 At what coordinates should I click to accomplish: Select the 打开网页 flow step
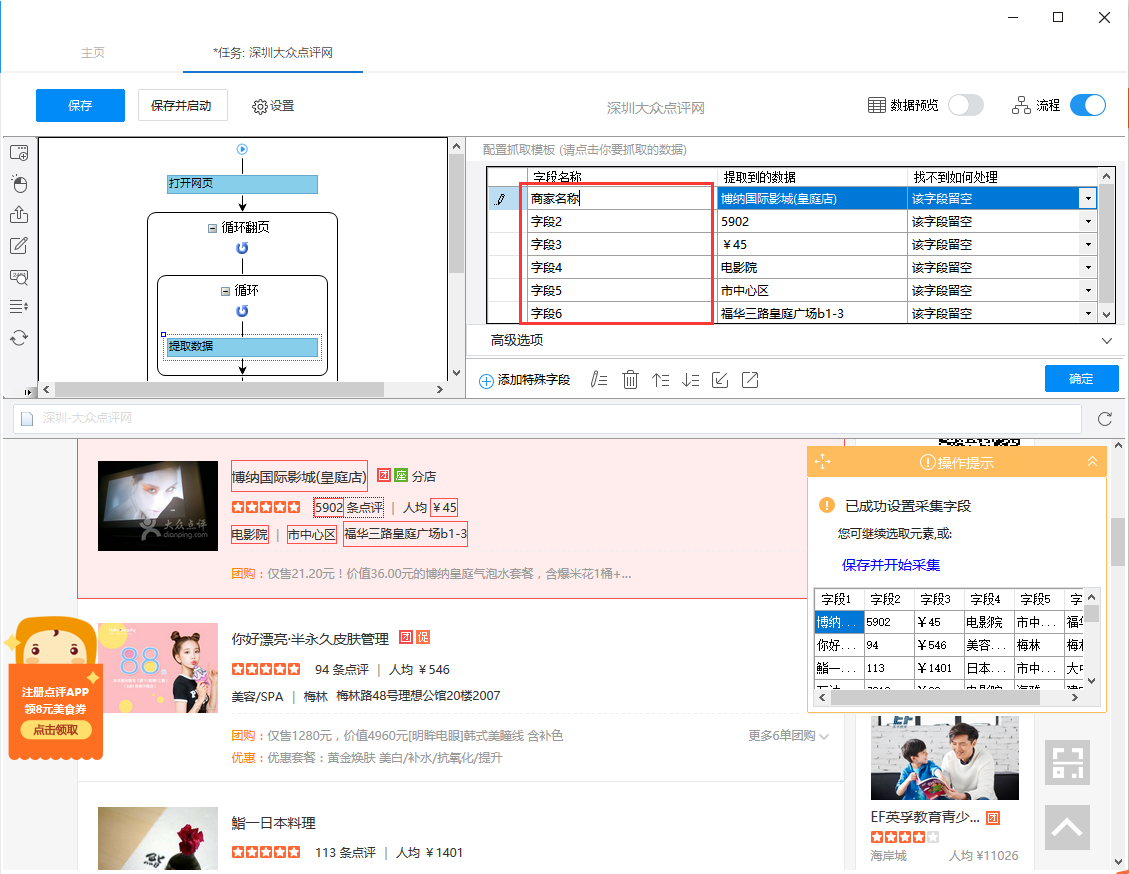(x=243, y=184)
